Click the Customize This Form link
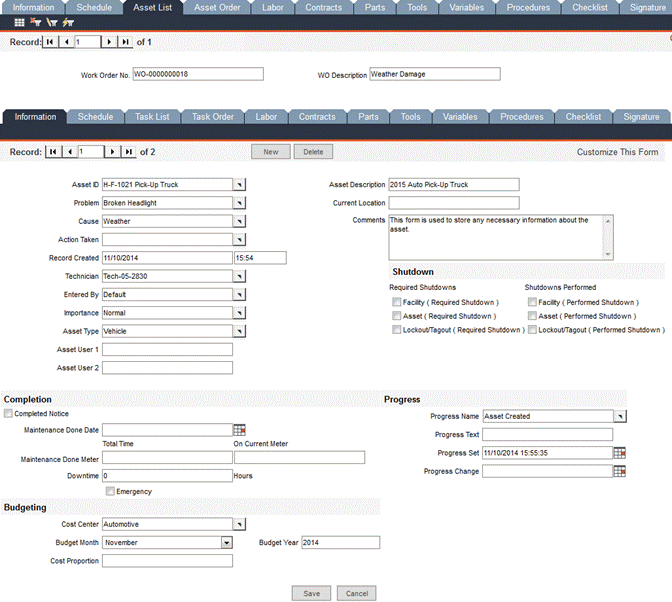 click(617, 152)
